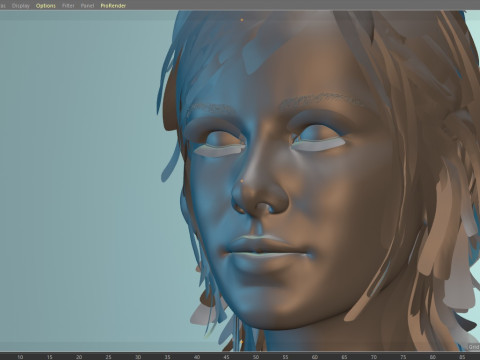Select the orange point above the forehead
Screen dimensions: 480x360
(x=242, y=20)
